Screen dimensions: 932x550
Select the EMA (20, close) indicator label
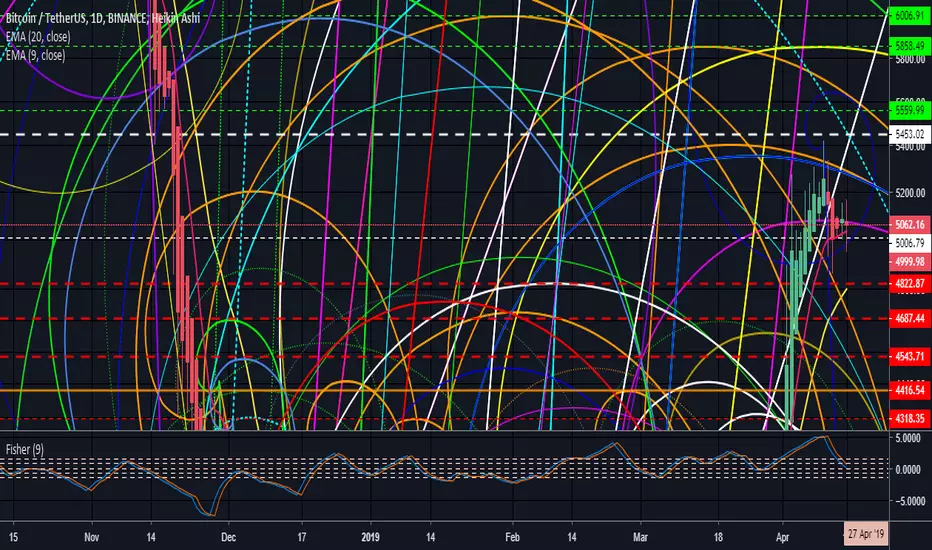coord(38,37)
